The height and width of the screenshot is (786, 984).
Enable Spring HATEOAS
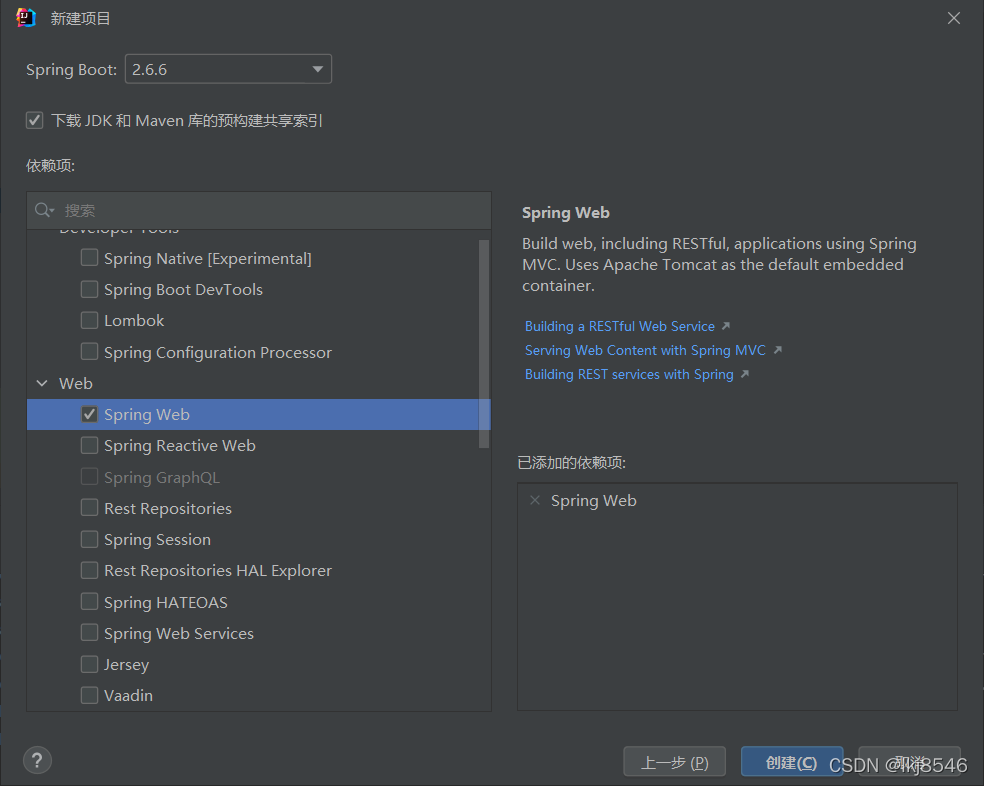coord(89,602)
